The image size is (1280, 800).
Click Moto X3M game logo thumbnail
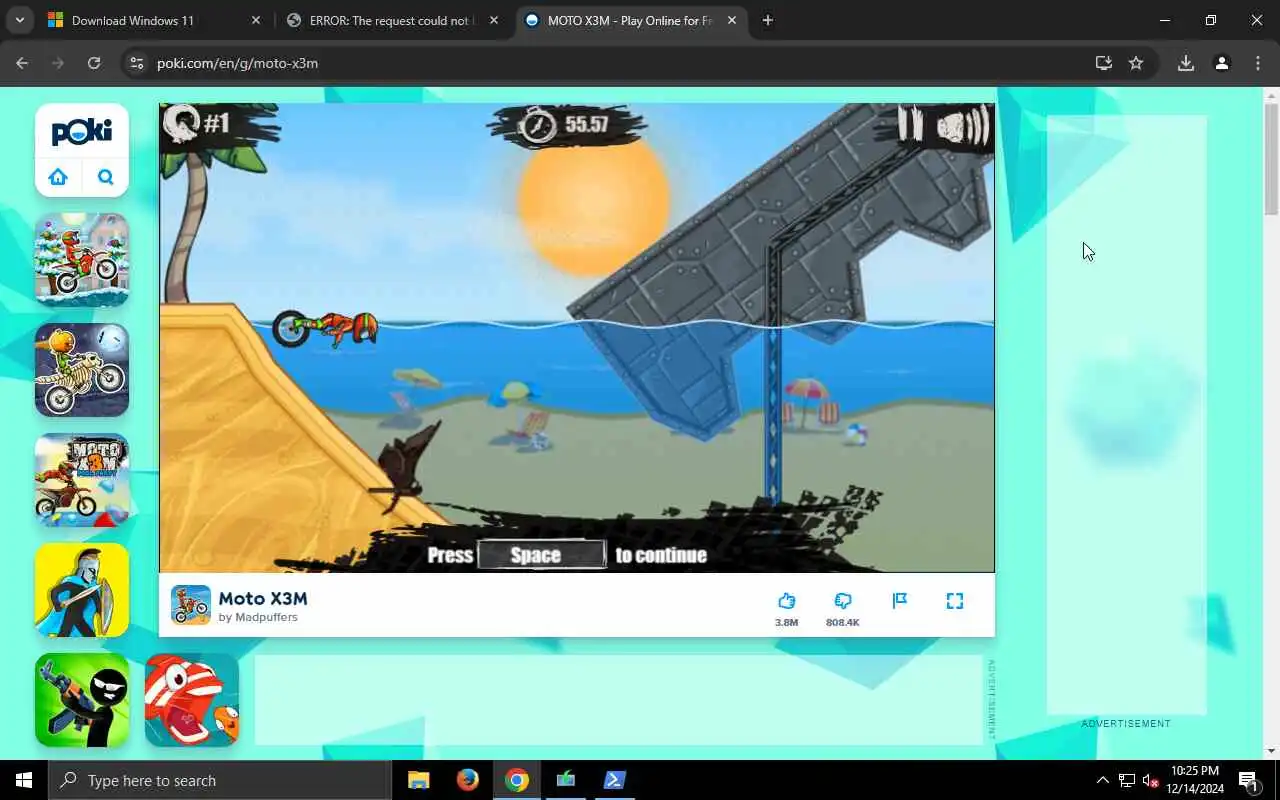(x=190, y=605)
